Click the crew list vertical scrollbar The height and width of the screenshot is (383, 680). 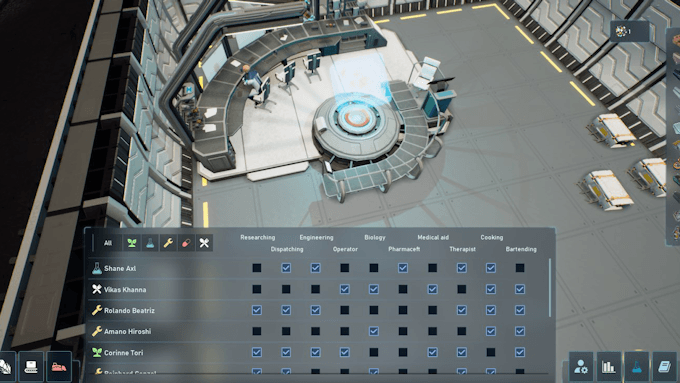tap(550, 288)
